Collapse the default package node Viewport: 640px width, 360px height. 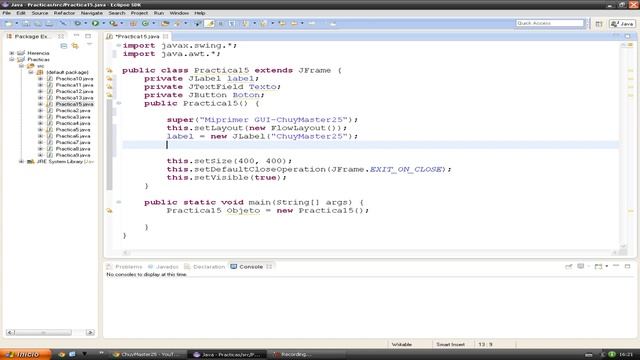click(31, 72)
